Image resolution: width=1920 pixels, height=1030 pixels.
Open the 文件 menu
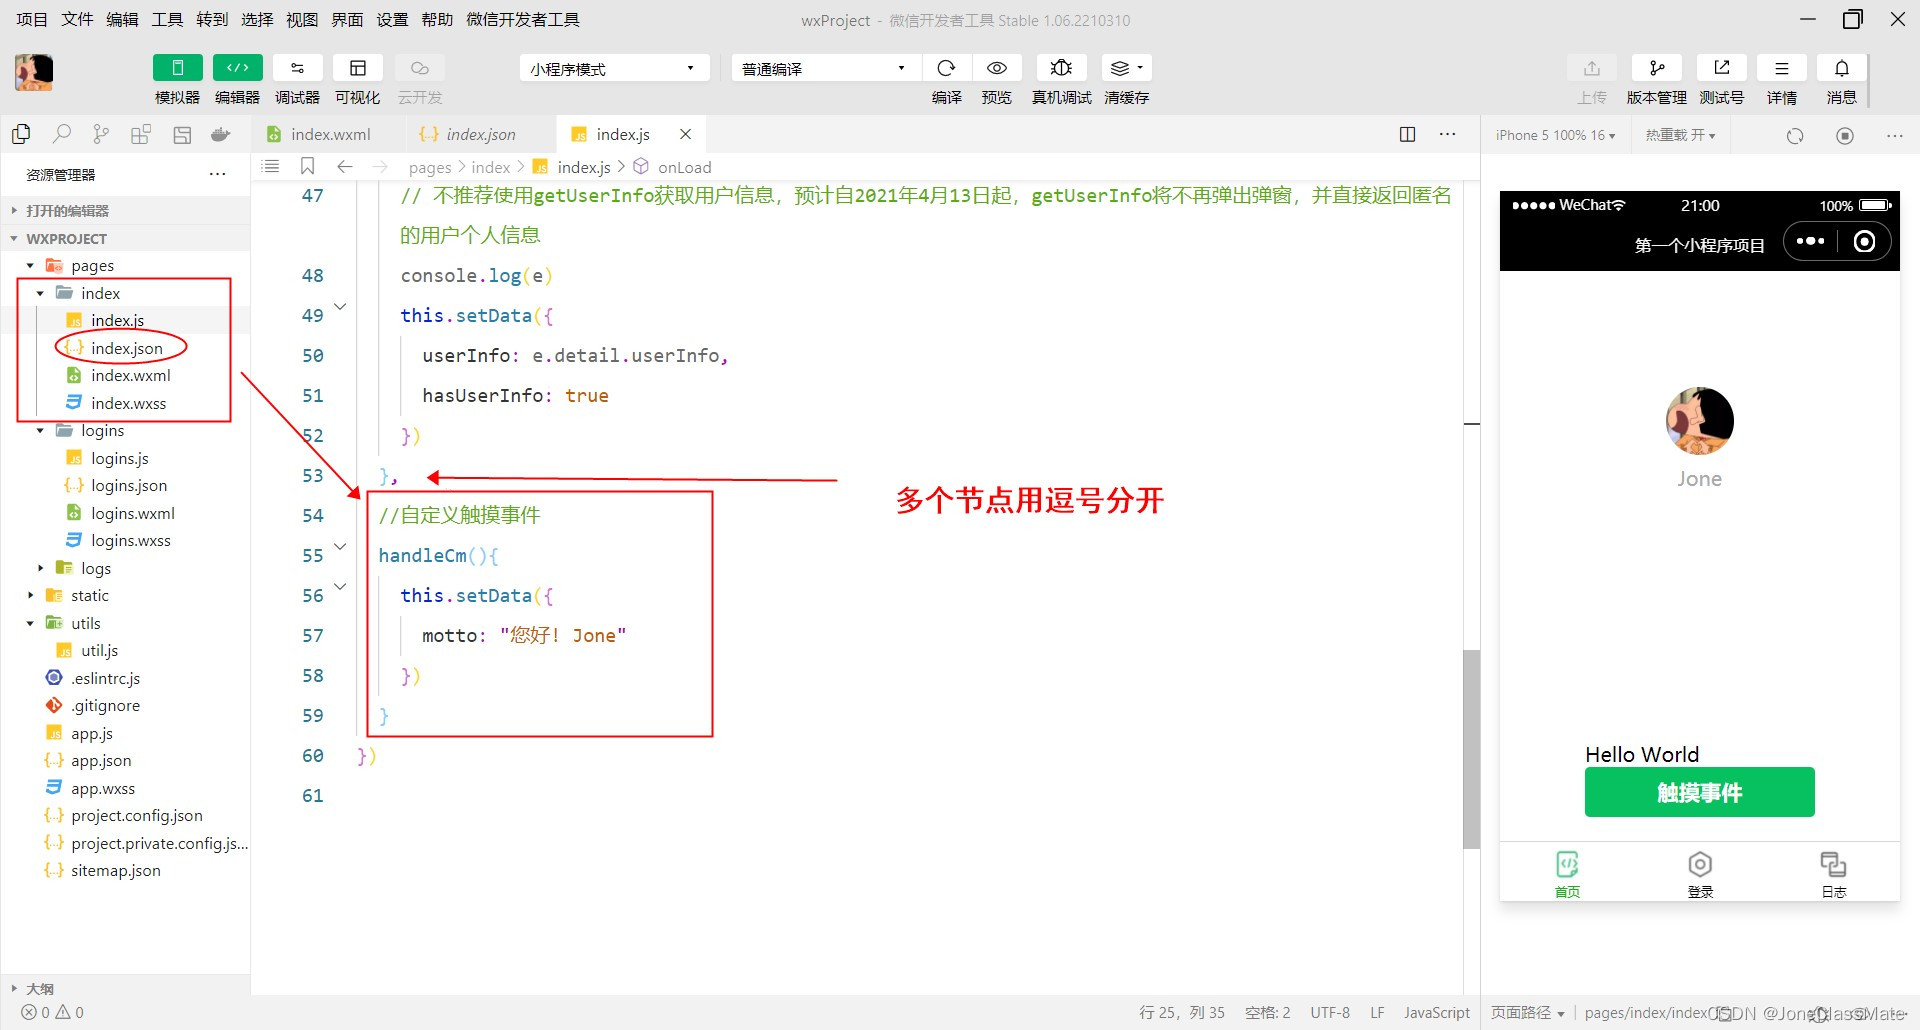[x=77, y=19]
